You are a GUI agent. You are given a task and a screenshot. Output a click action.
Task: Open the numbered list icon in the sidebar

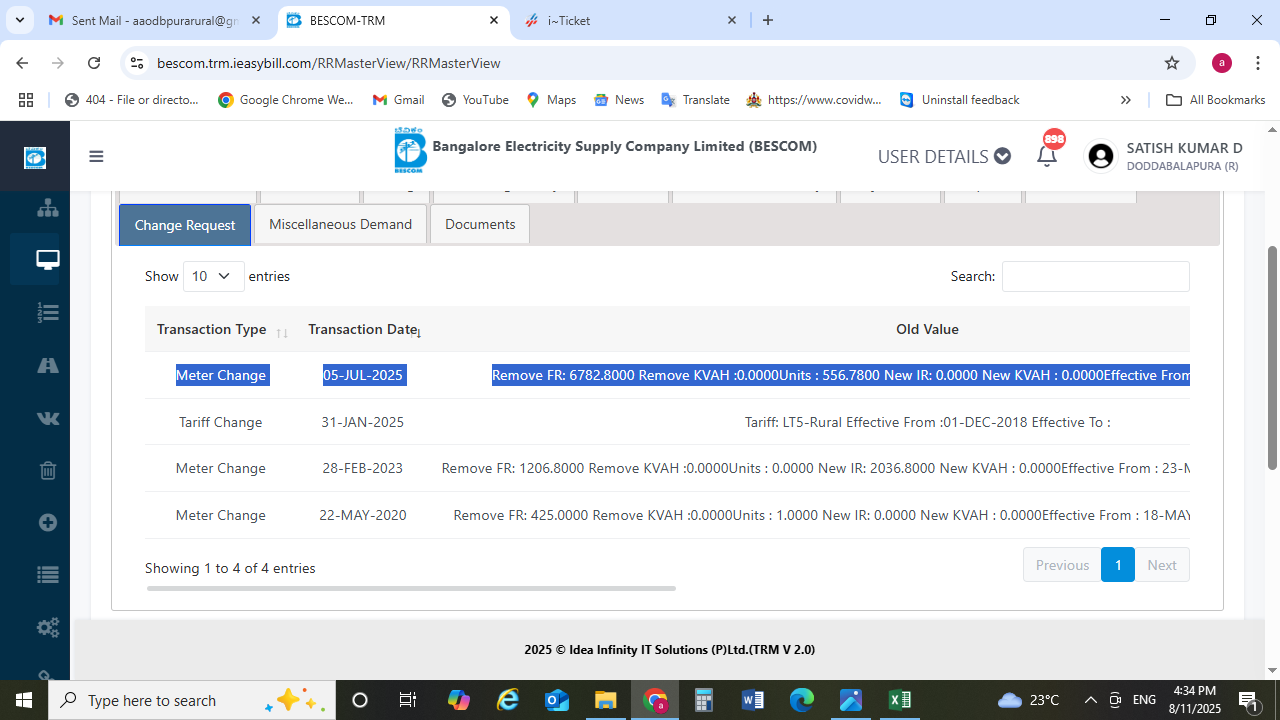pos(48,313)
